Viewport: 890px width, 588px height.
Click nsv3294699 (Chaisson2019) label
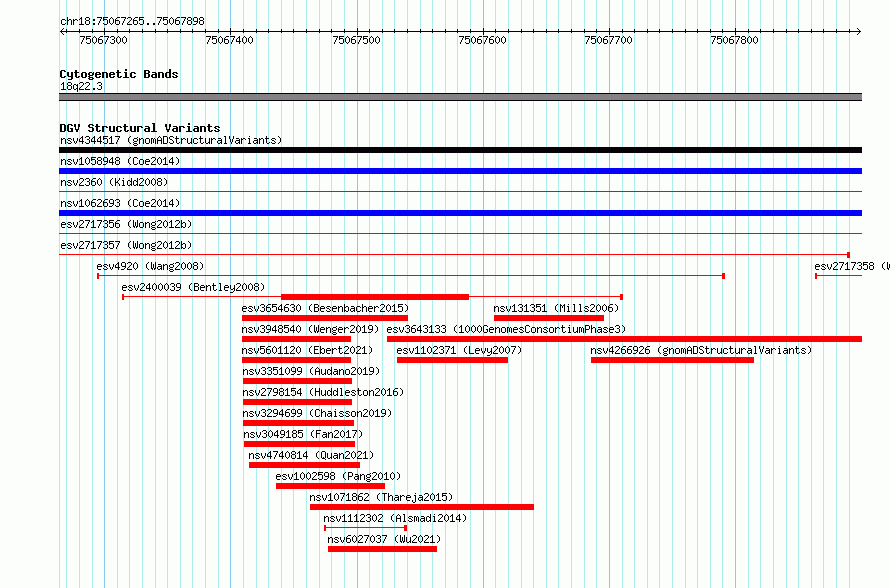point(317,413)
